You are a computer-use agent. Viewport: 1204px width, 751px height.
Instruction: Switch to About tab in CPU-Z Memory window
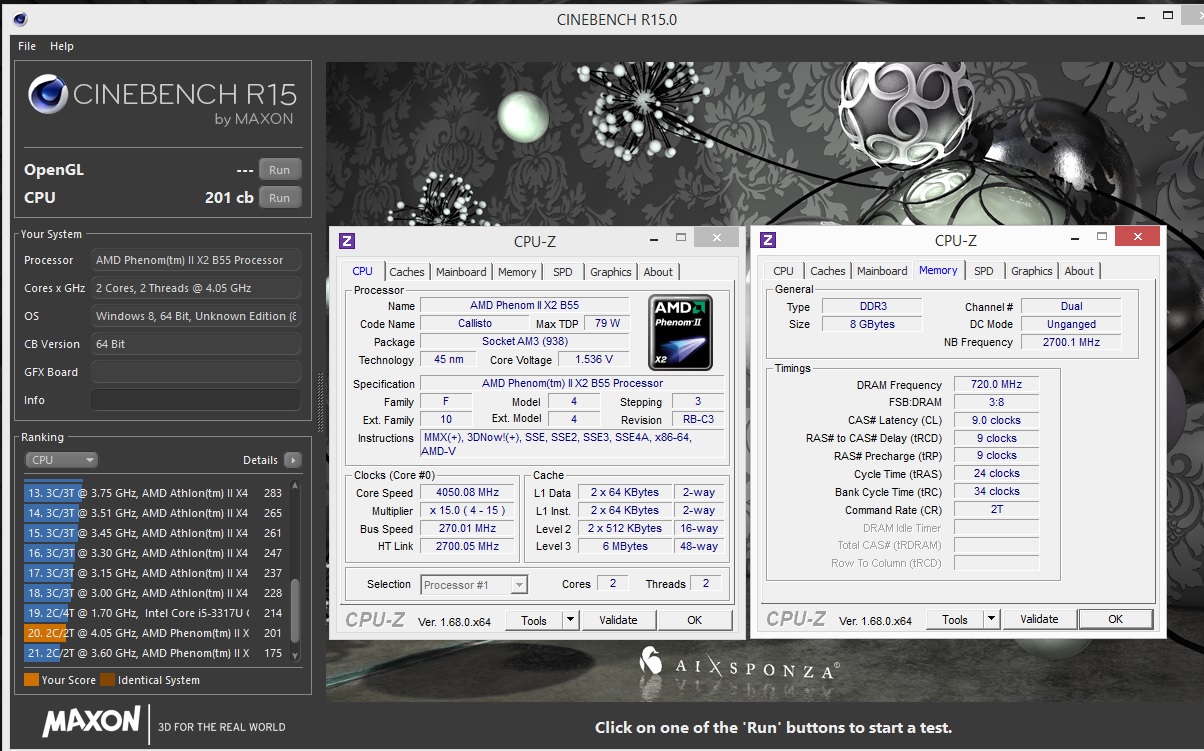1079,271
